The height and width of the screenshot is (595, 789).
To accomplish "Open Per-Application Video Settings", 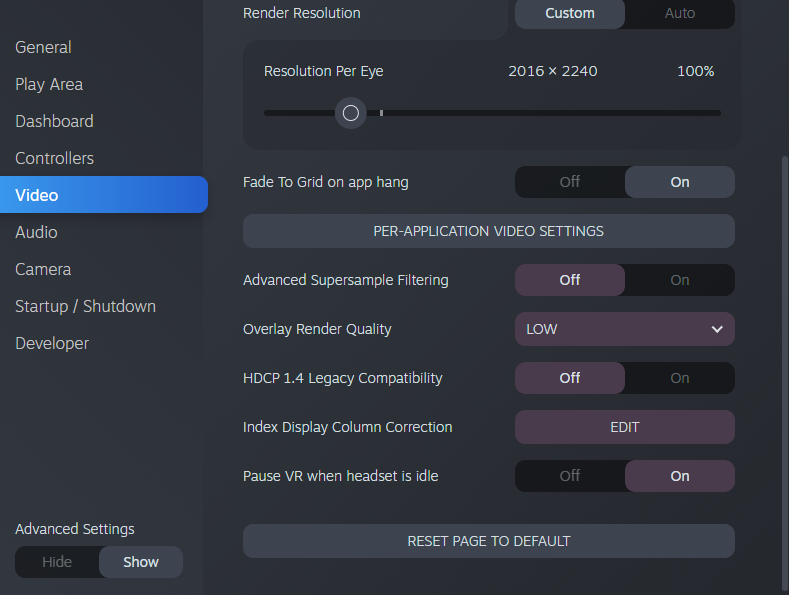I will pyautogui.click(x=489, y=231).
